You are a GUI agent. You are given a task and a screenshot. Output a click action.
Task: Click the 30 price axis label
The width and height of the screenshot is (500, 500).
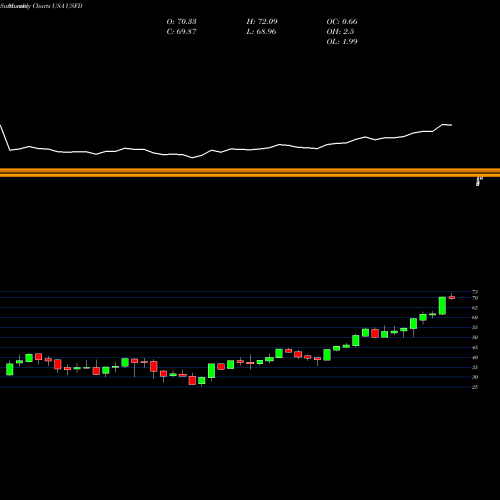(475, 377)
